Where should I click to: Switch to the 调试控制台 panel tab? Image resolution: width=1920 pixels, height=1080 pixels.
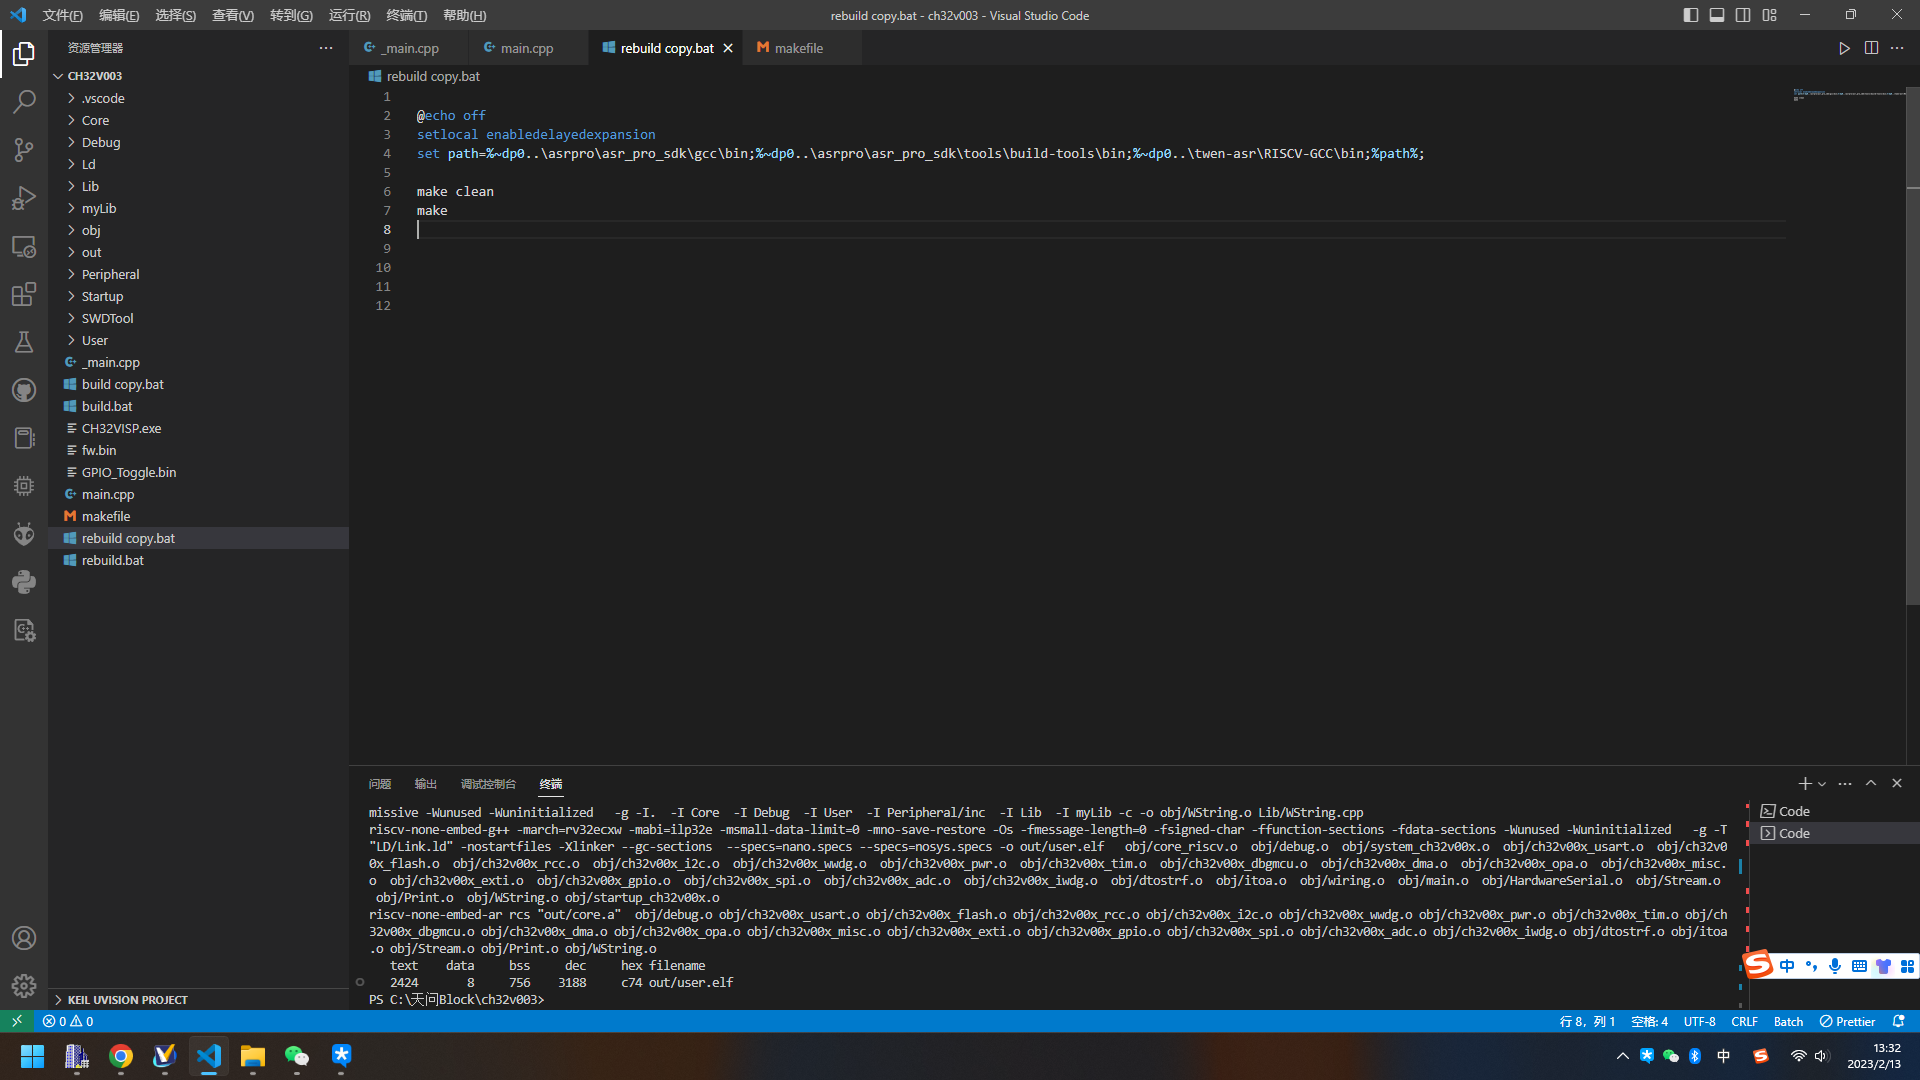click(x=488, y=784)
